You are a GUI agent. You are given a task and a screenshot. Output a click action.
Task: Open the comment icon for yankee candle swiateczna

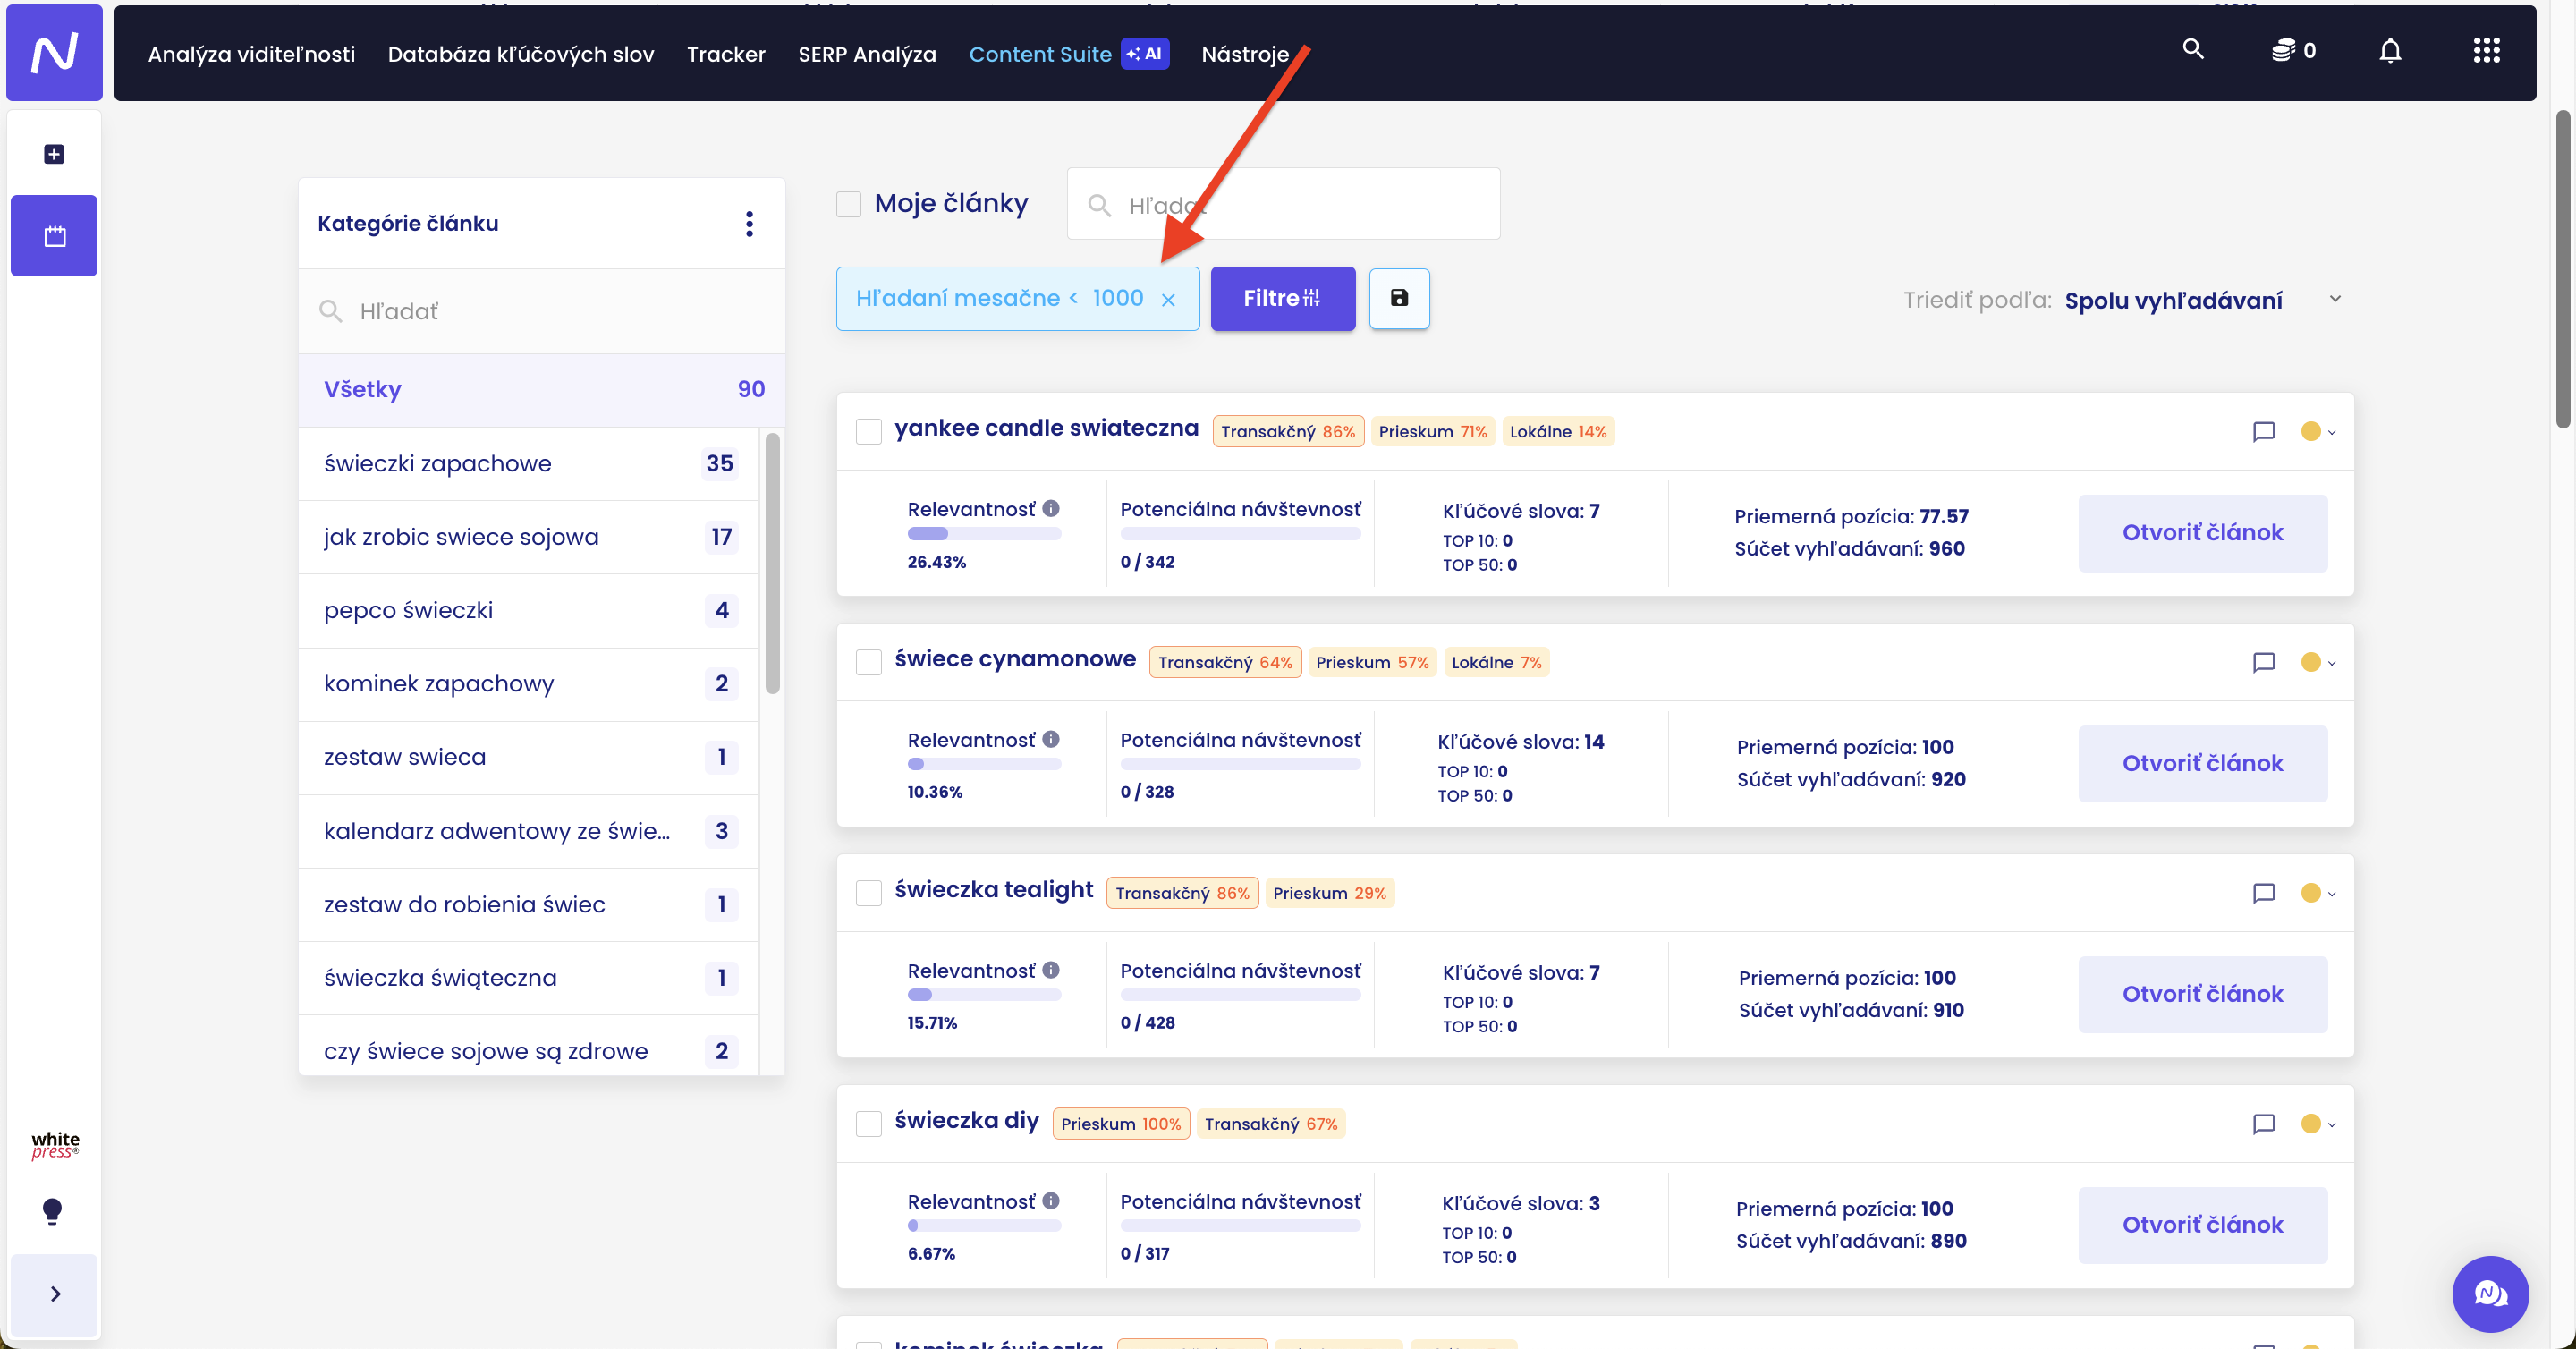[2263, 432]
